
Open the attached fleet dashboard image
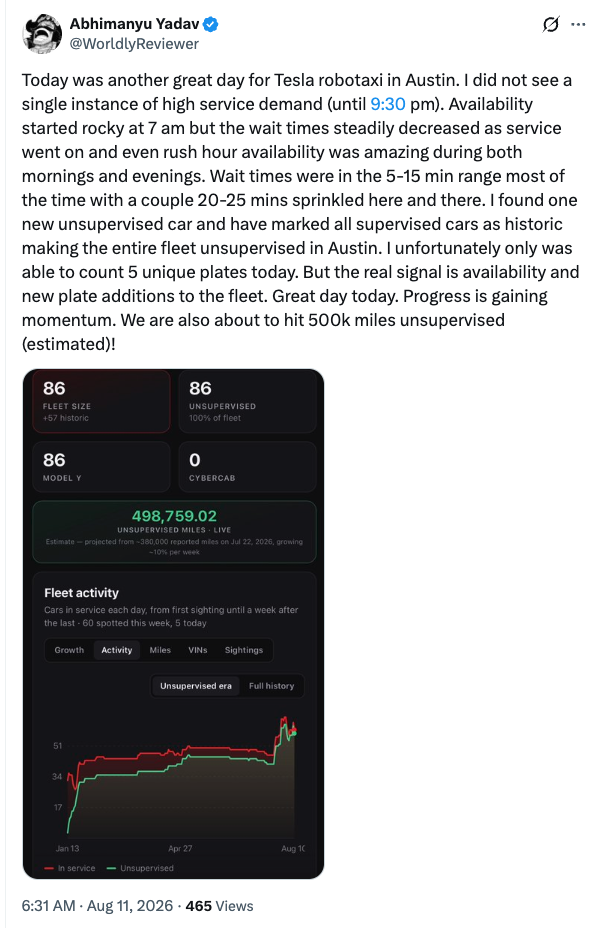(173, 624)
